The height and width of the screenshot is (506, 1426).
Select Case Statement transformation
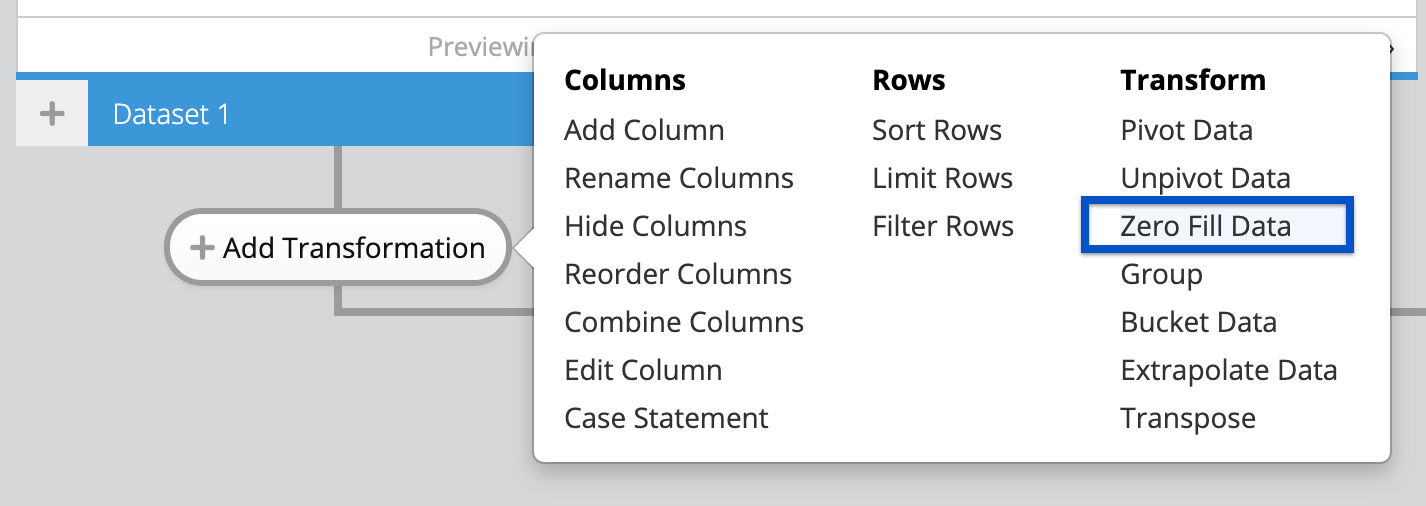tap(666, 418)
